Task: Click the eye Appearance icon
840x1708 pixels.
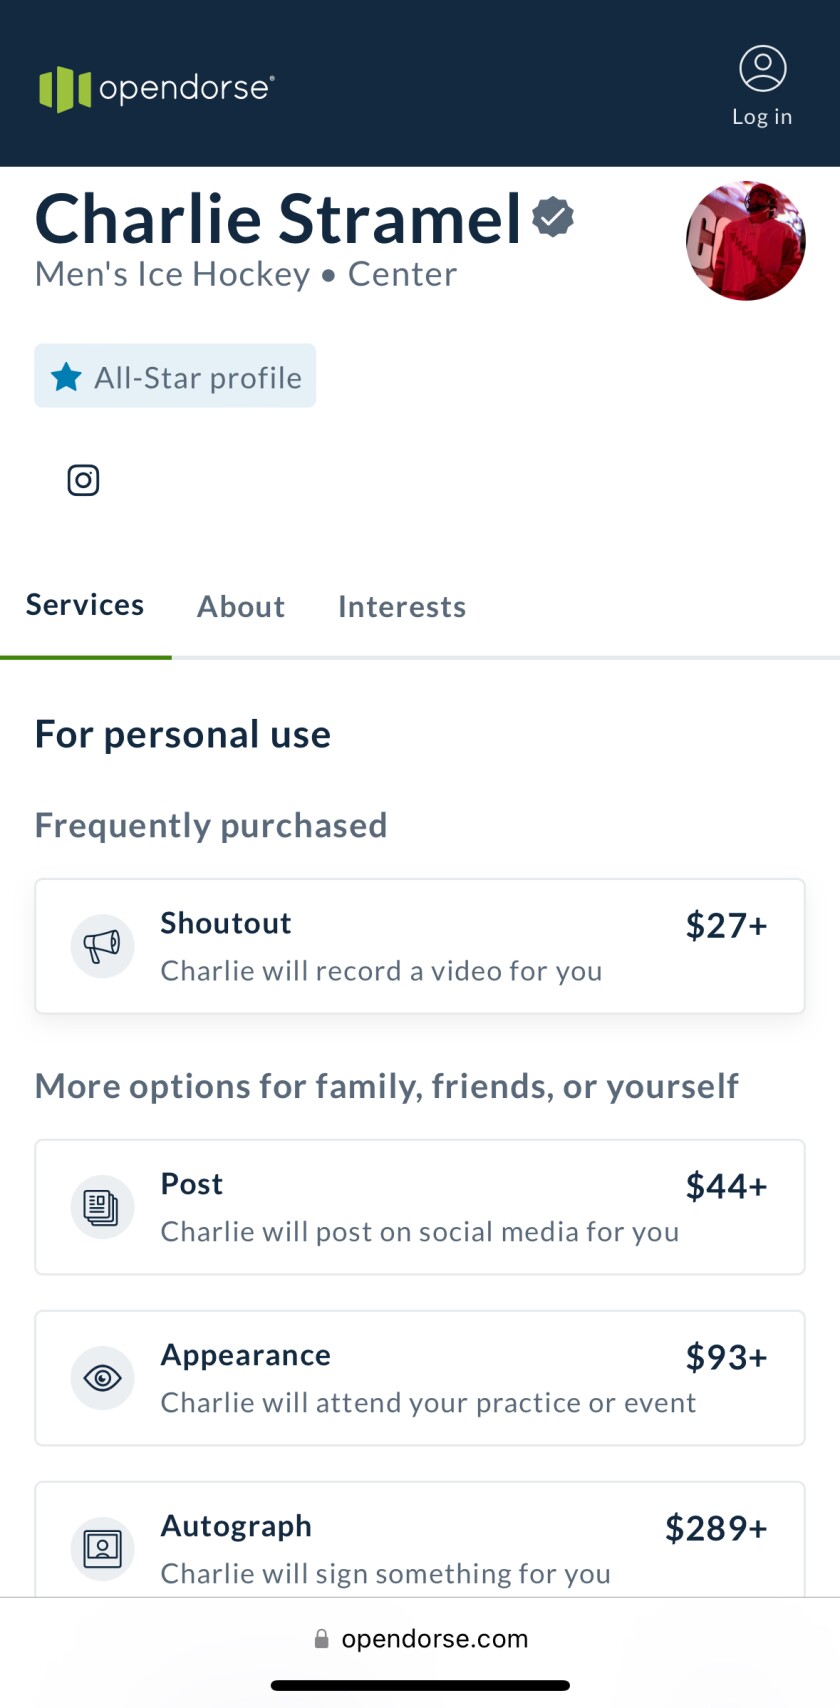Action: [x=102, y=1378]
